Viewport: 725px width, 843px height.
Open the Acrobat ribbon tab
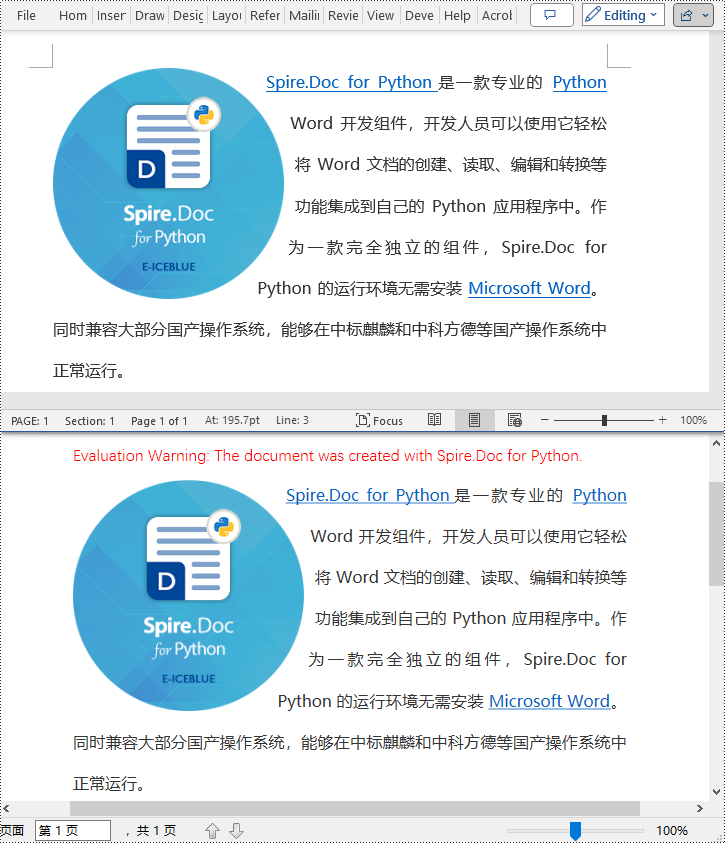pos(497,16)
